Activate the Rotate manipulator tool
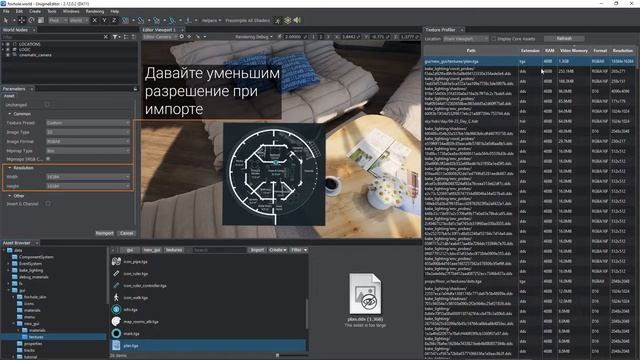 (x=31, y=20)
